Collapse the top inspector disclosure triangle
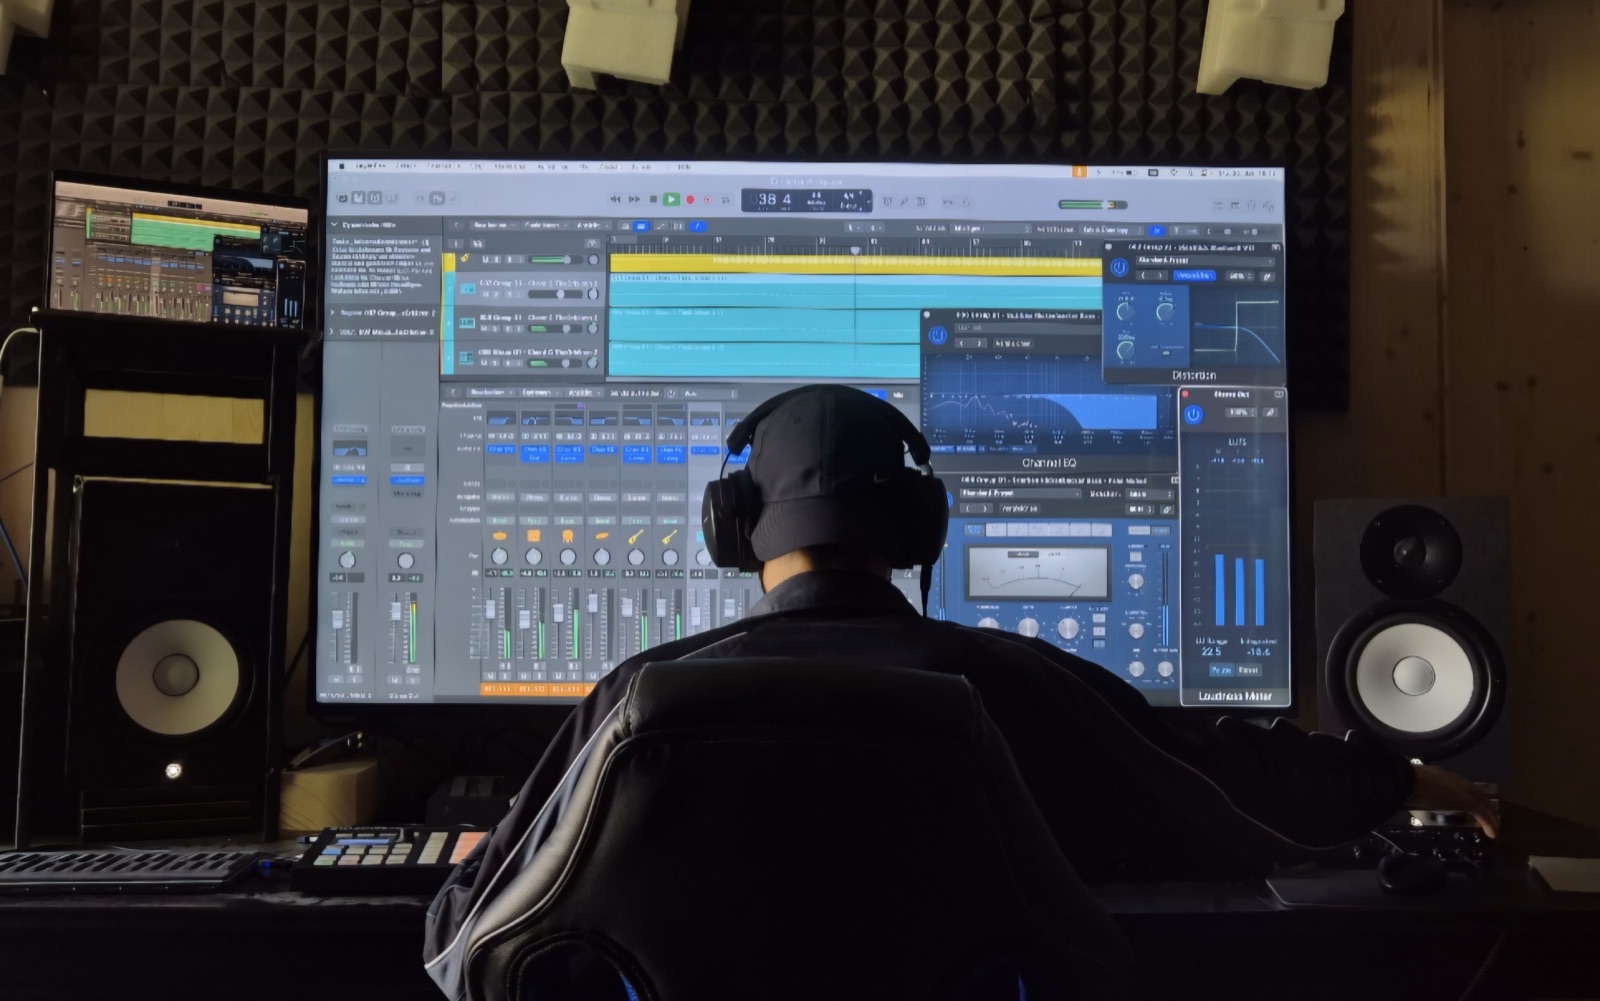 coord(334,226)
